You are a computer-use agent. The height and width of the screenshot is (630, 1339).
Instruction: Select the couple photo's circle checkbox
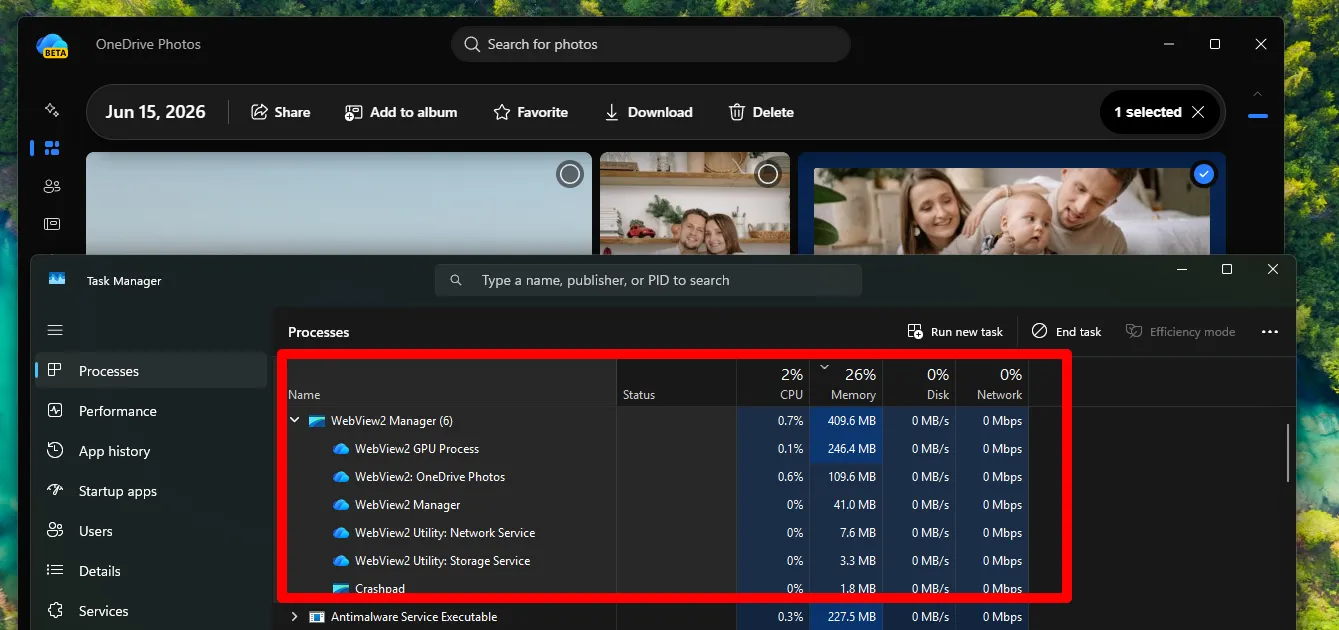(x=768, y=175)
